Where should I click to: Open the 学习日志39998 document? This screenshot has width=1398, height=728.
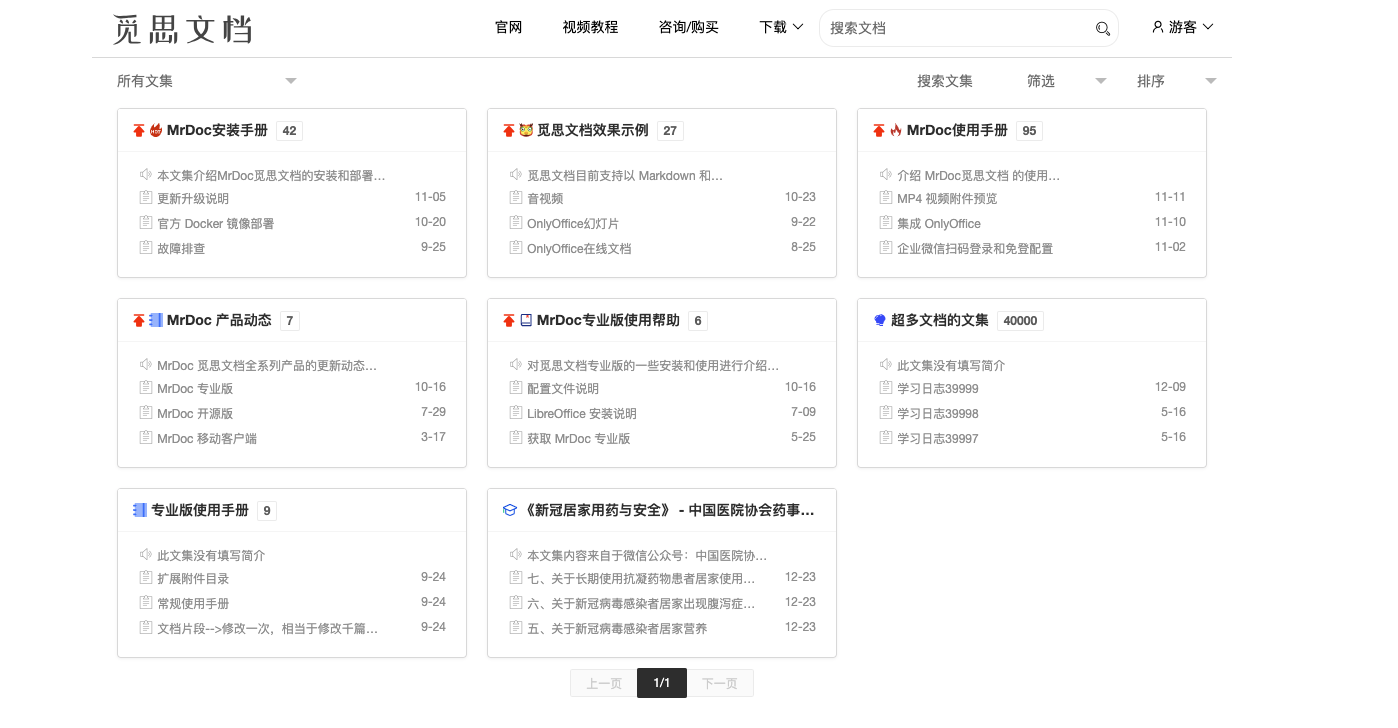coord(938,413)
